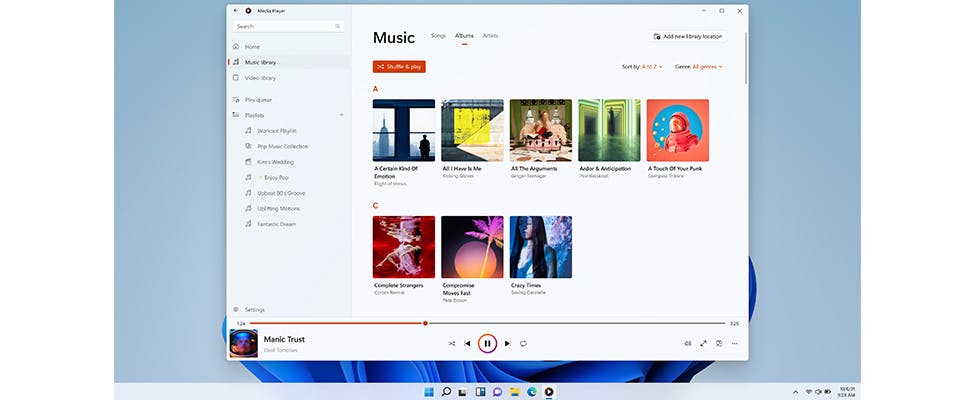The width and height of the screenshot is (970, 400).
Task: Open Settings with the gear icon
Action: click(x=236, y=309)
